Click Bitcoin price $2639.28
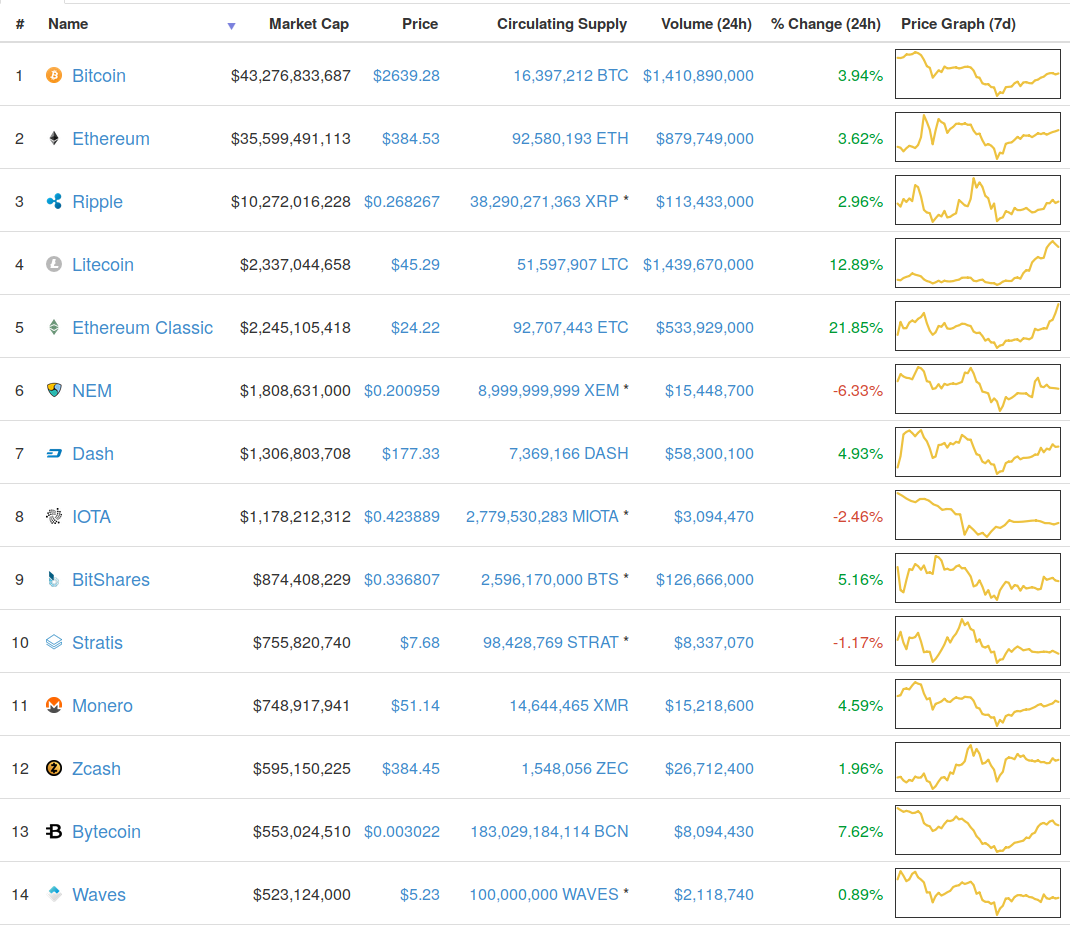Viewport: 1073px width, 925px height. pyautogui.click(x=406, y=75)
